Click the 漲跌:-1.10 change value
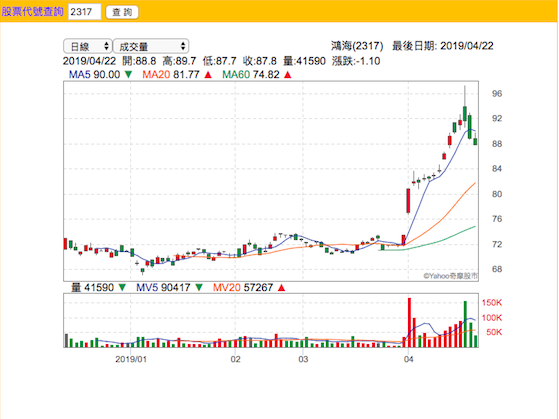559x419 pixels. point(356,61)
